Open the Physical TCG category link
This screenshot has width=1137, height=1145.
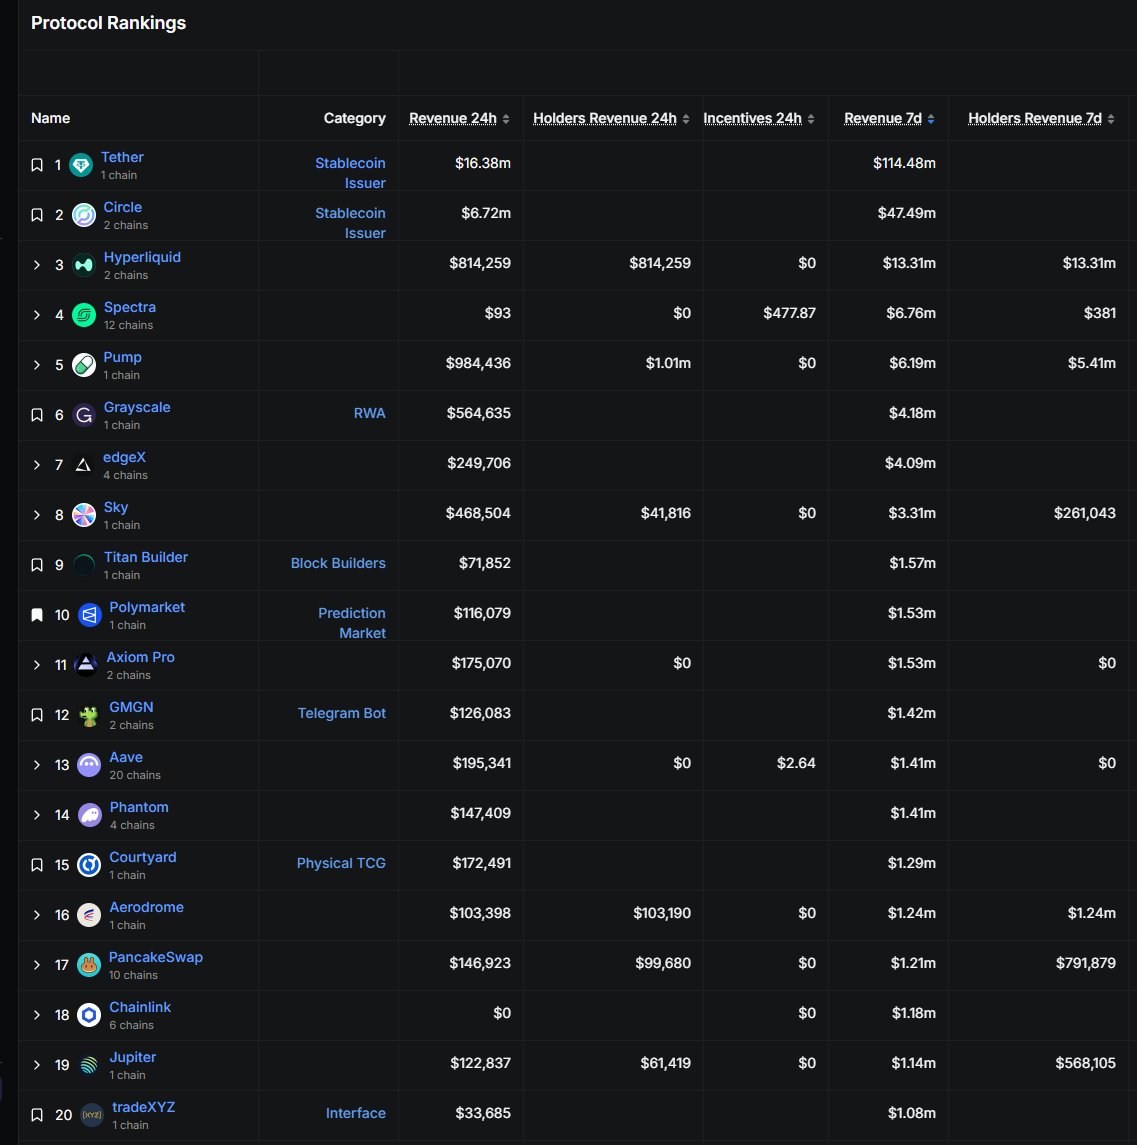pos(341,863)
